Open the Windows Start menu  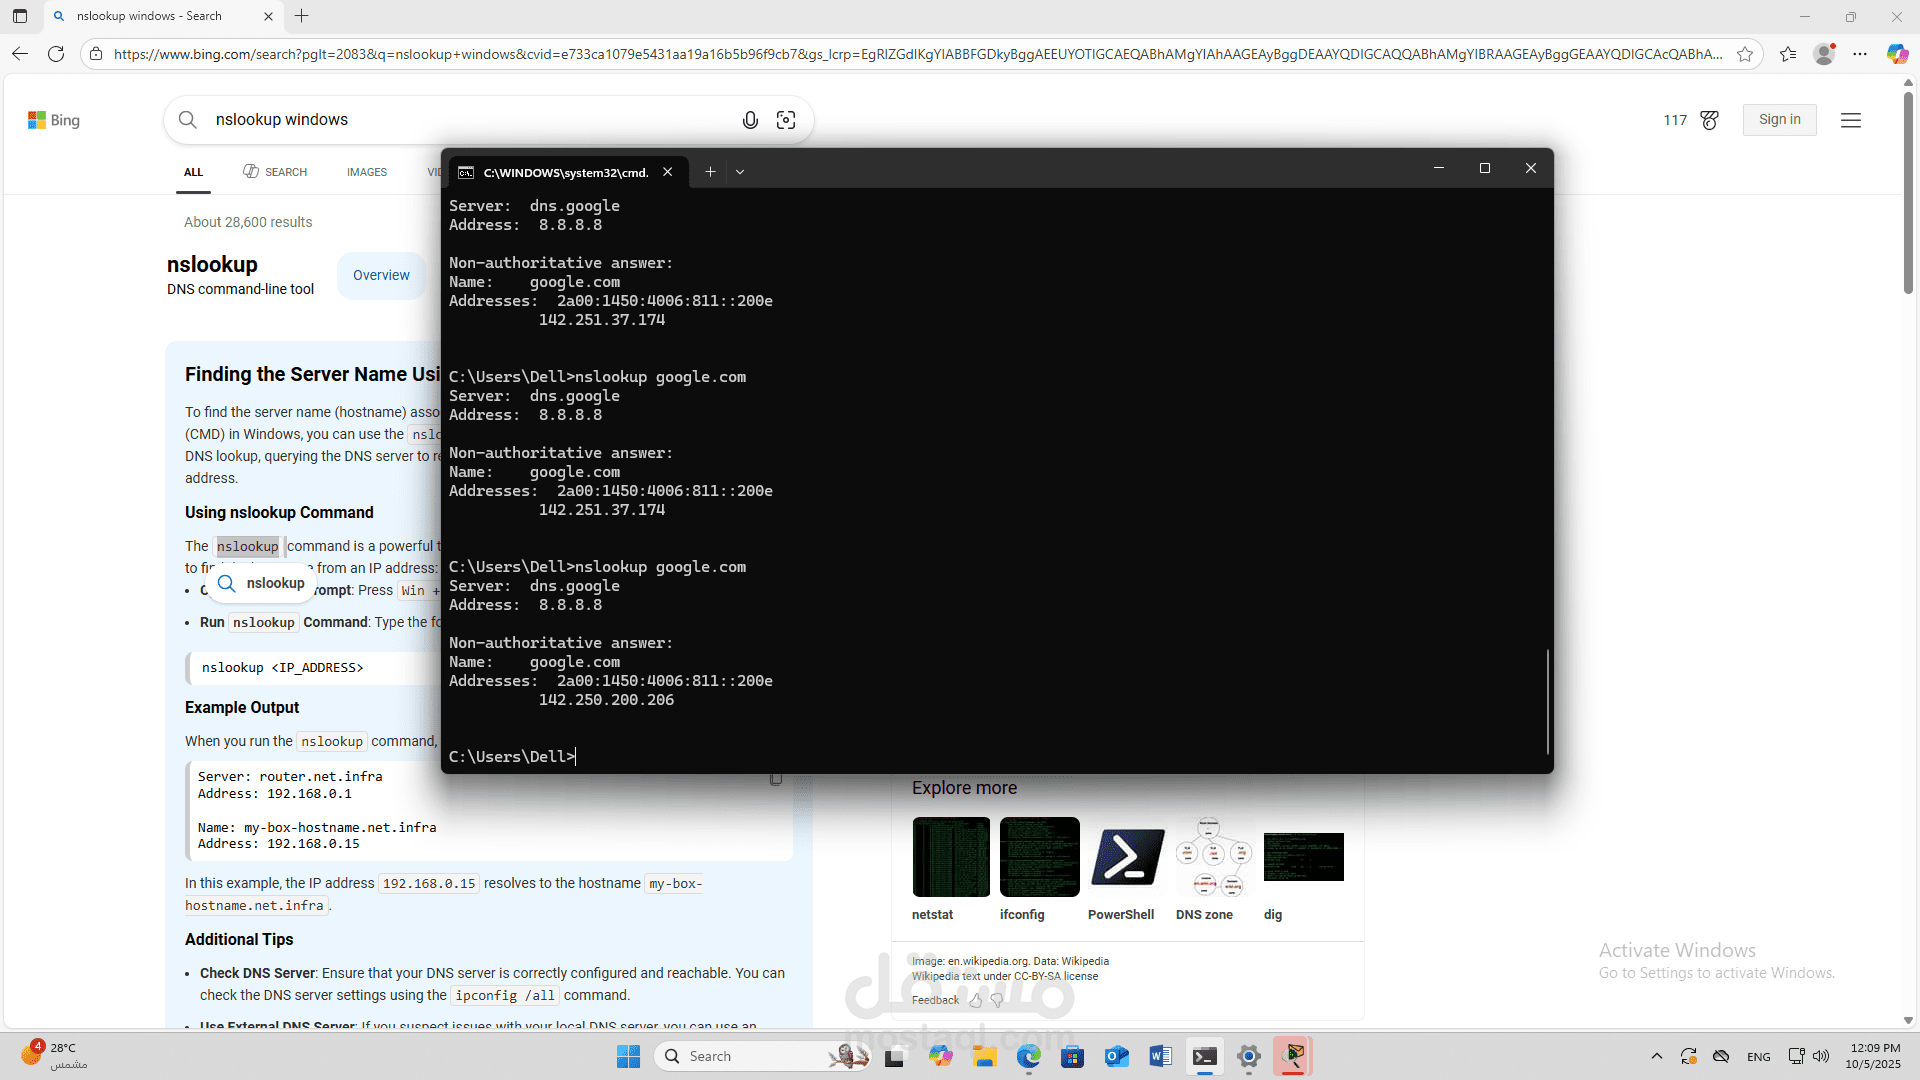click(x=628, y=1056)
